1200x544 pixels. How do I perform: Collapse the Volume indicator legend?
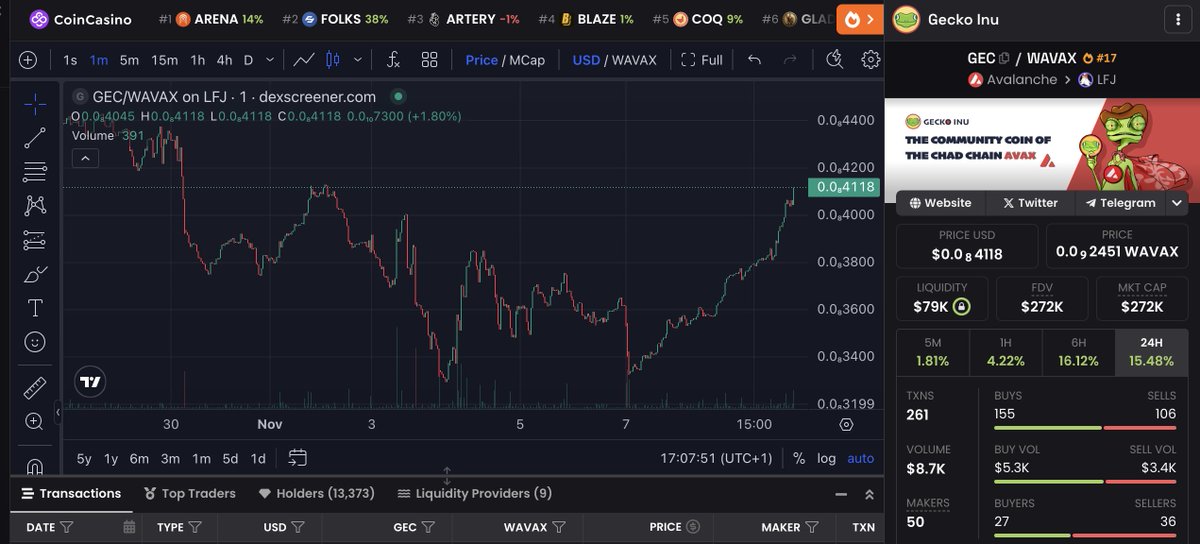(85, 158)
